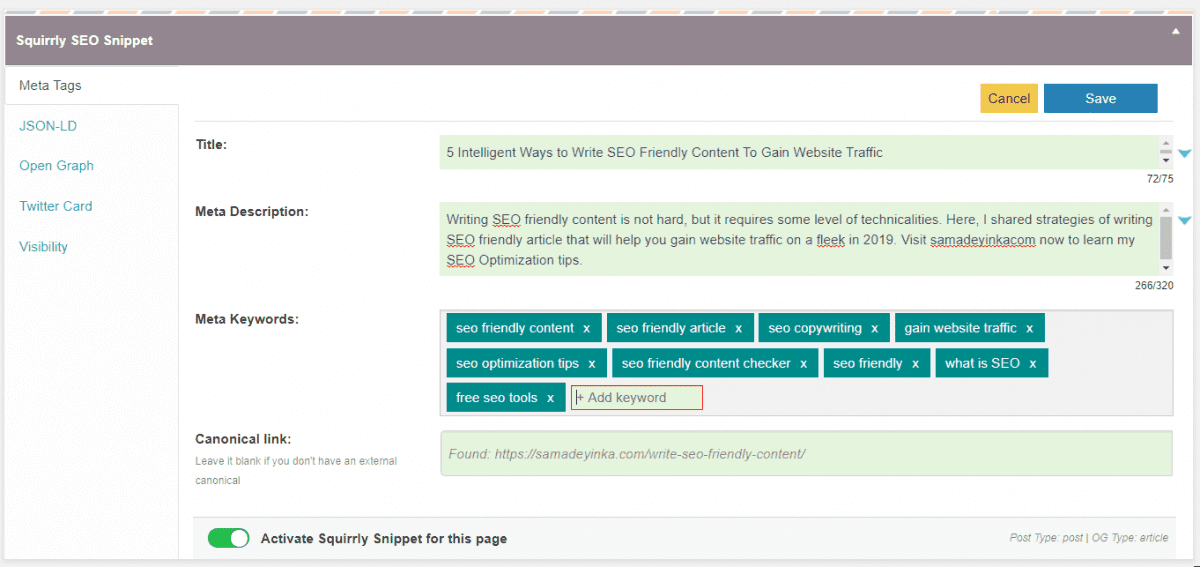Remove the 'seo friendly content checker' tag

pos(804,364)
